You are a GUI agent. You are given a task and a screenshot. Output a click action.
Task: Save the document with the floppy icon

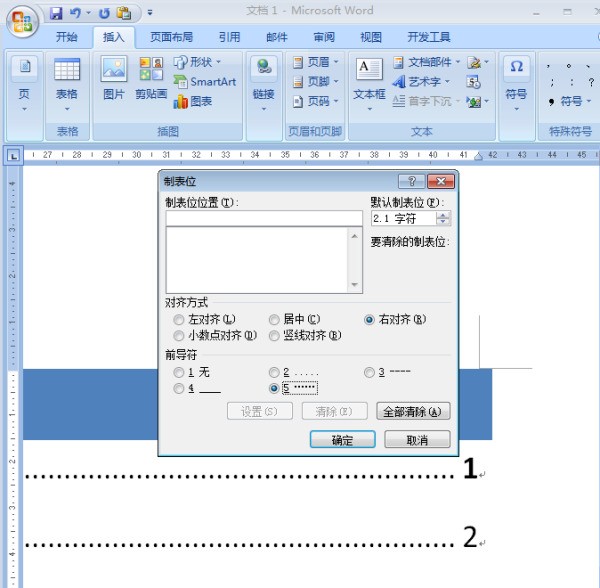point(56,14)
